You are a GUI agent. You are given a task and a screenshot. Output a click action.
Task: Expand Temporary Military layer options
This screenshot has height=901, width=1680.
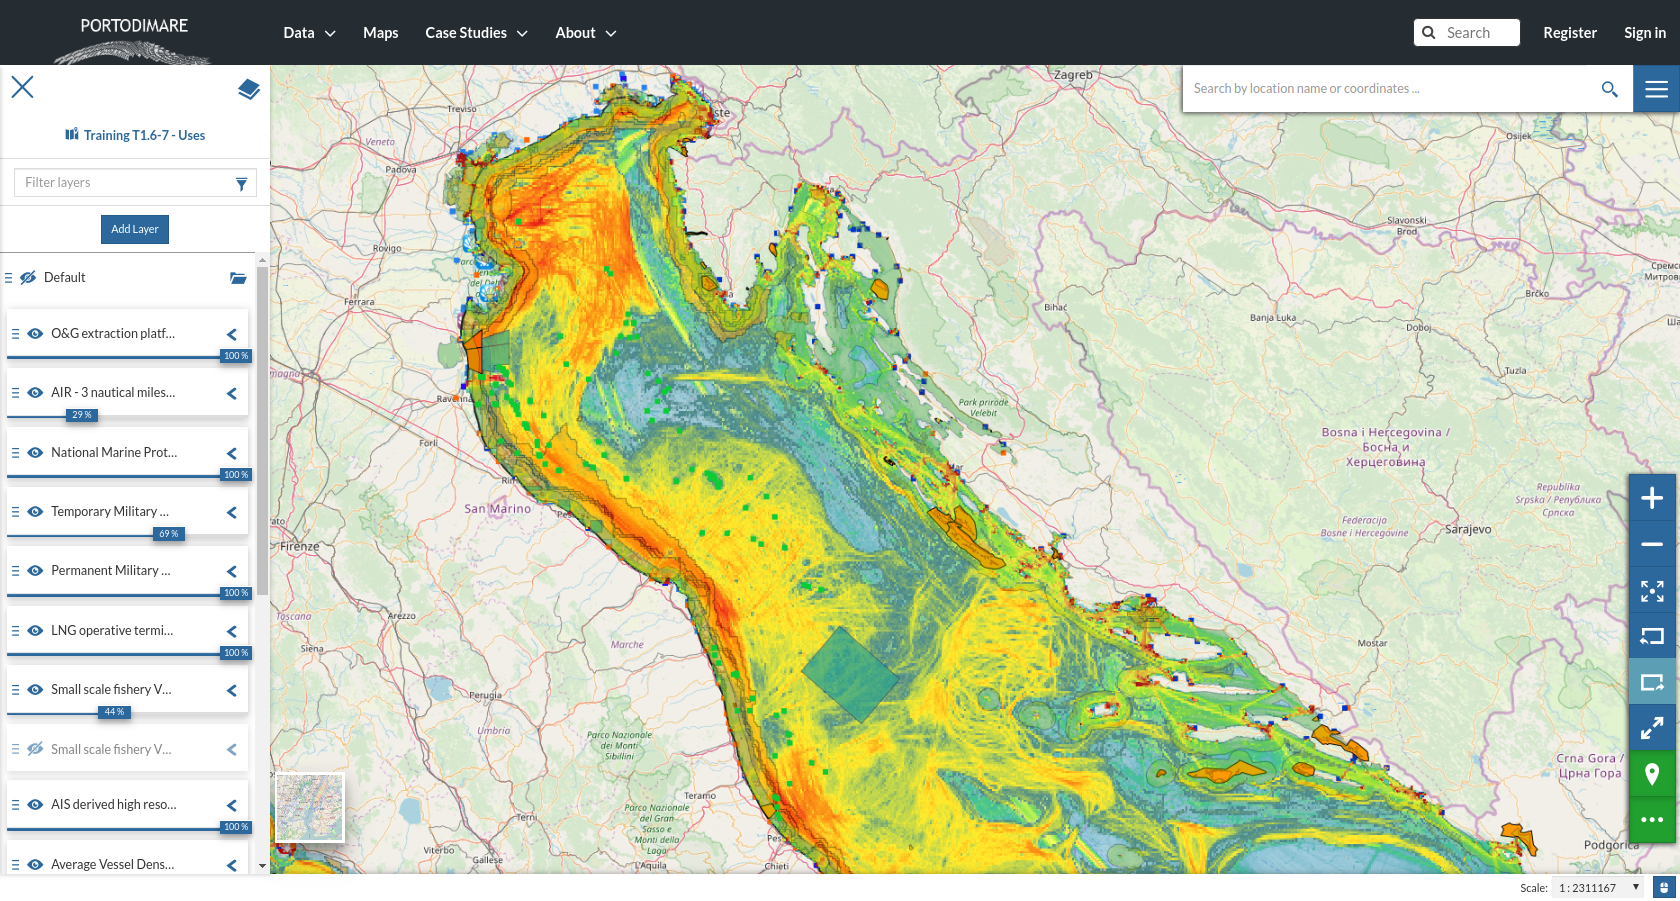point(232,513)
